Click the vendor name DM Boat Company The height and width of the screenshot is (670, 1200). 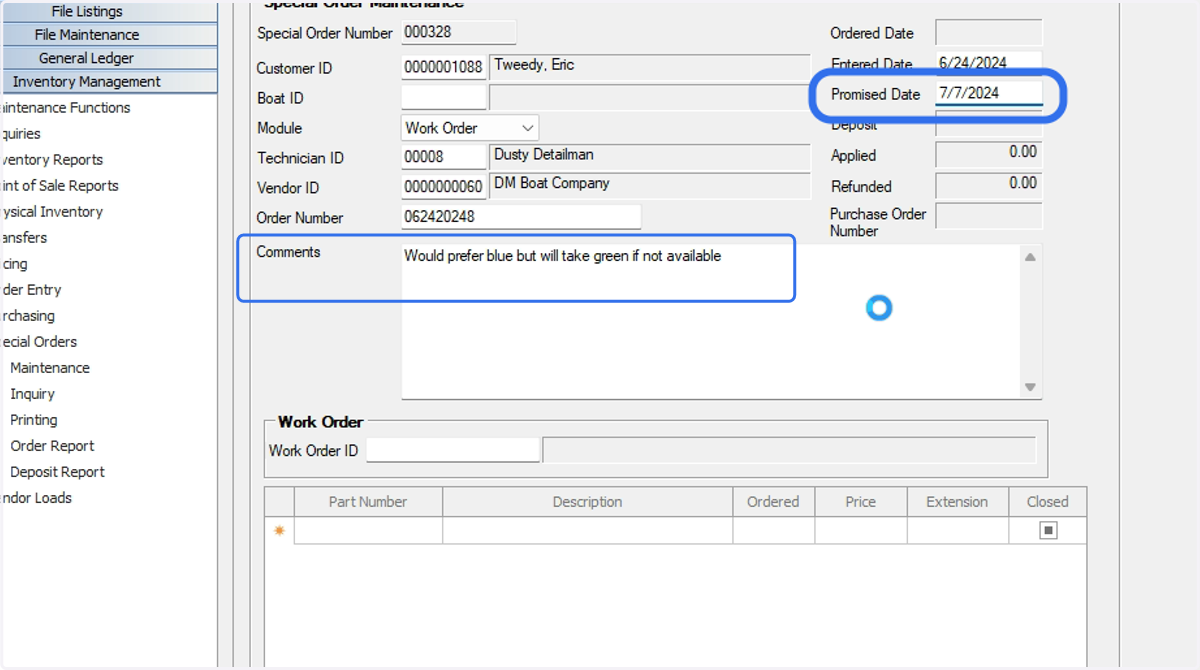[552, 184]
